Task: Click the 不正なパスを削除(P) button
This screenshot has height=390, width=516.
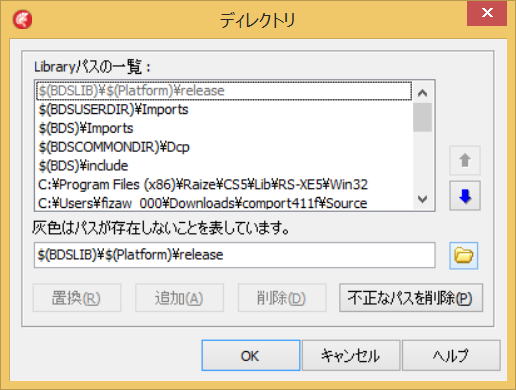Action: click(411, 298)
